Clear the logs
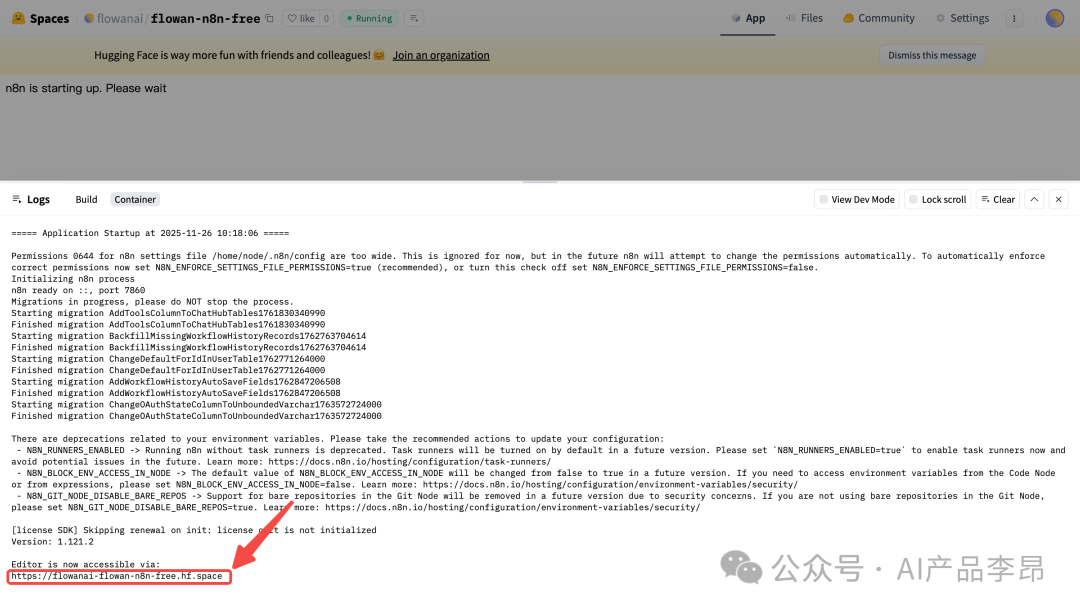The image size is (1080, 612). (998, 200)
